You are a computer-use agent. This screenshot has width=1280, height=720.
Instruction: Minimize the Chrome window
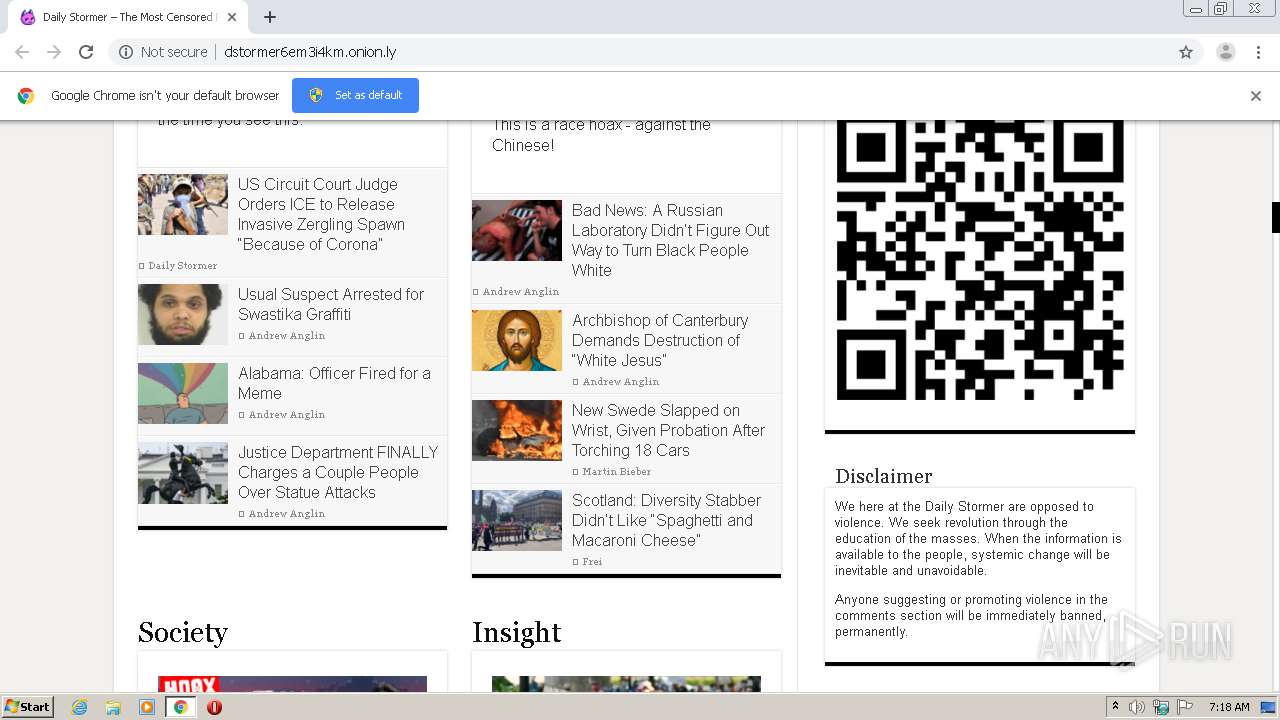pyautogui.click(x=1196, y=9)
